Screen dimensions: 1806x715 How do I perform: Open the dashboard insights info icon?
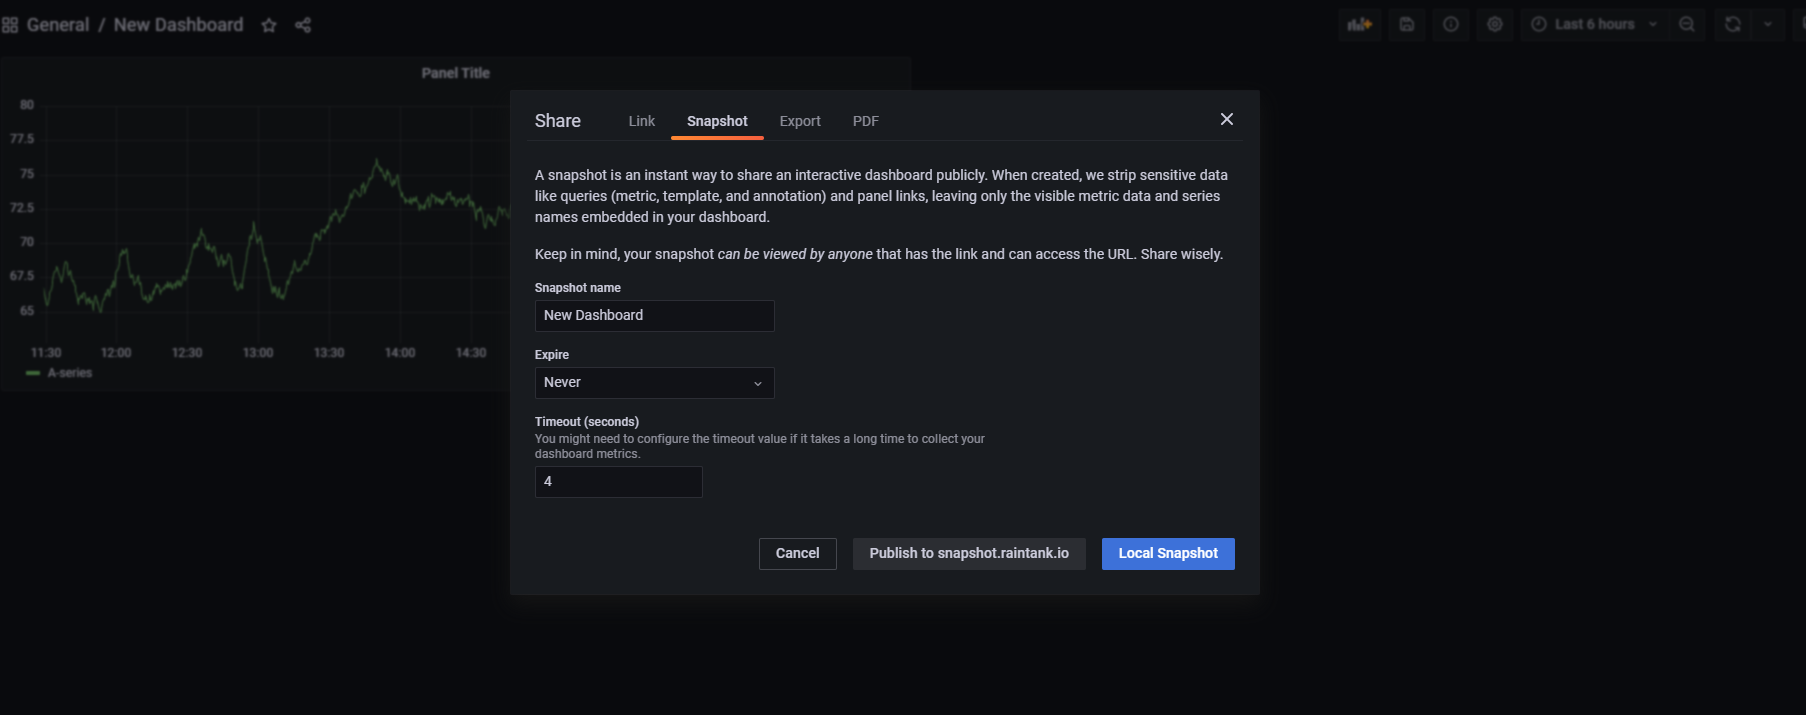click(x=1451, y=25)
